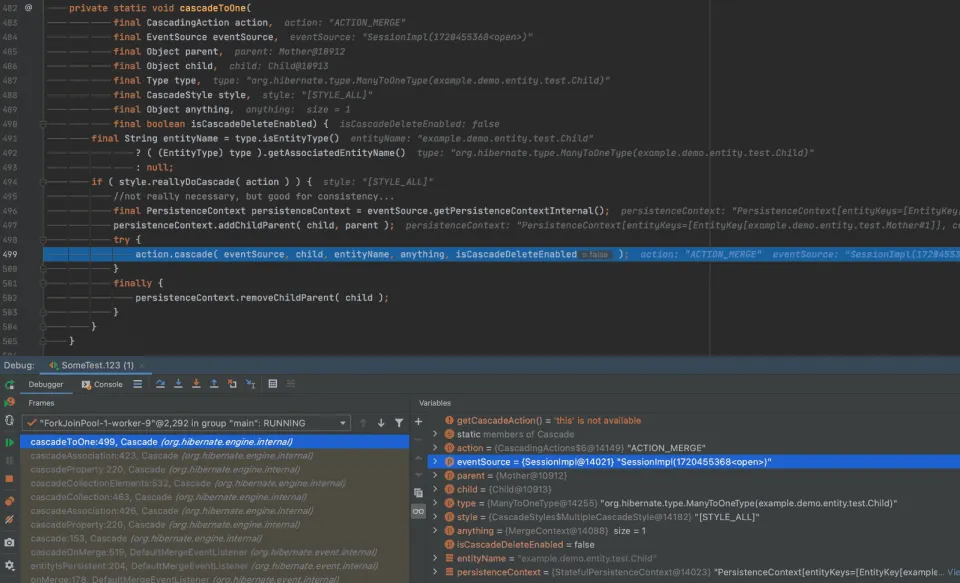Collapse the try block fold marker at line 498

tap(43, 240)
